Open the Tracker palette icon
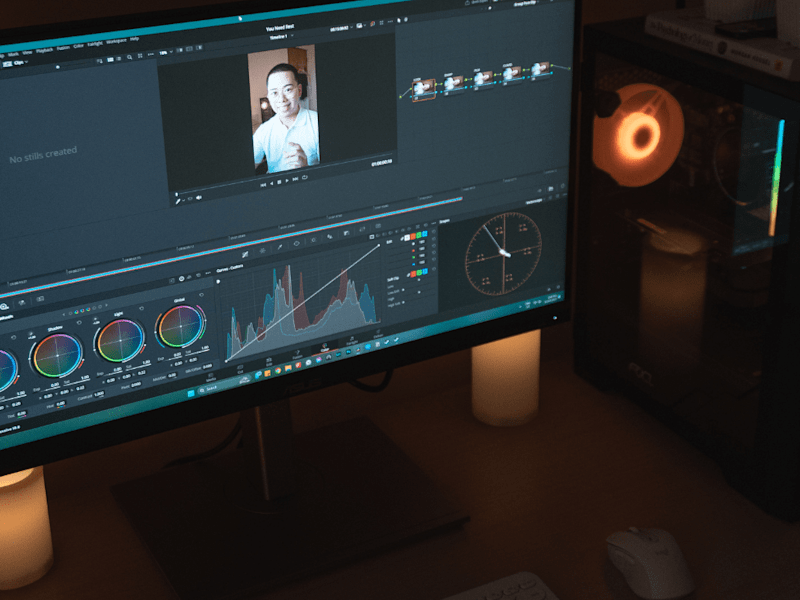 (x=313, y=240)
